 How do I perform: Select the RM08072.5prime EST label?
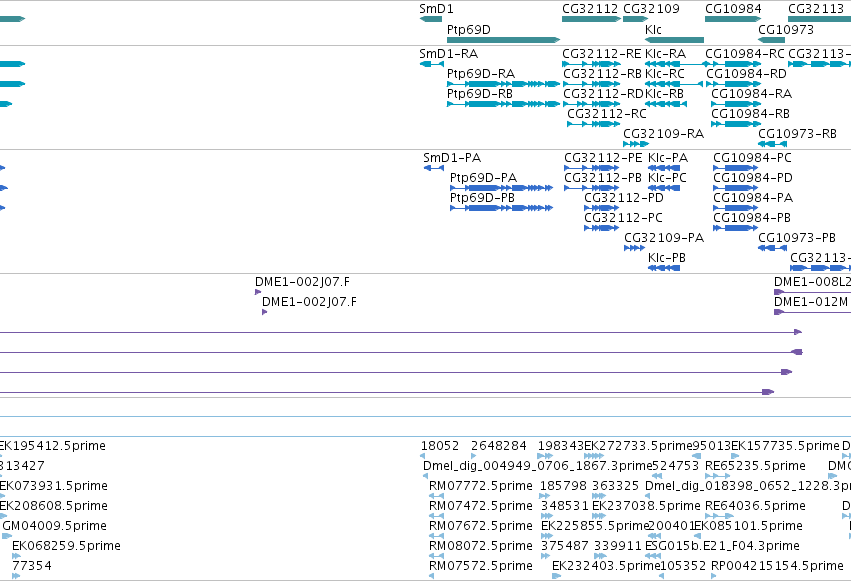point(480,546)
